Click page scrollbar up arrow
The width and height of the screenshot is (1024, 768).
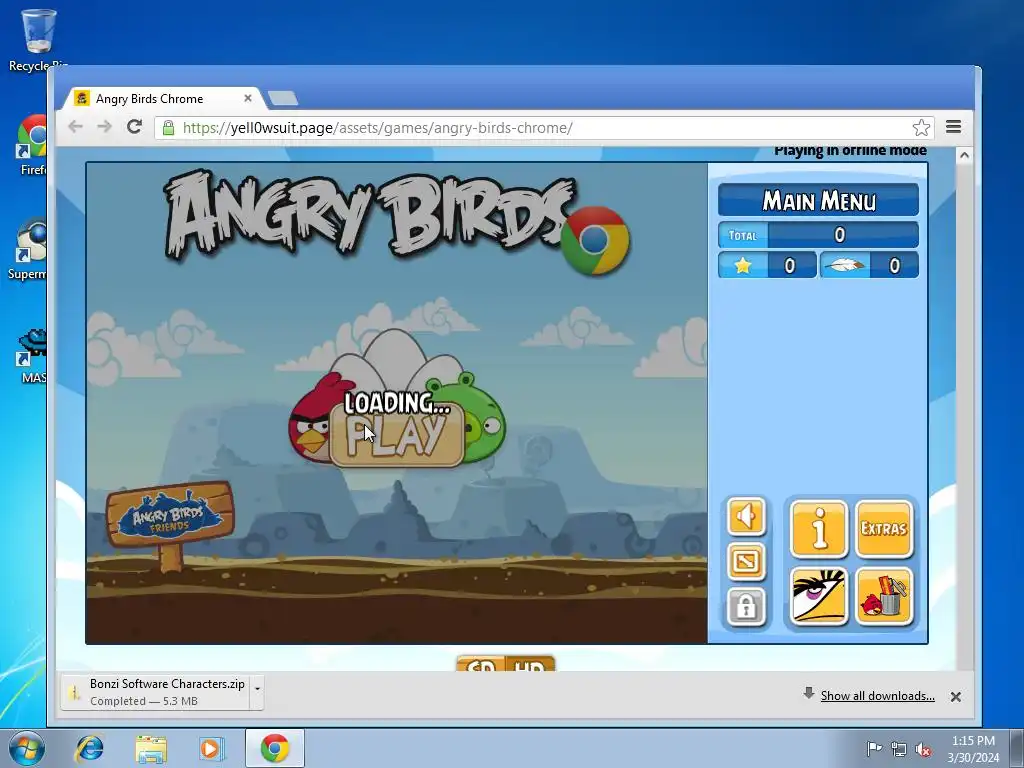pos(964,155)
